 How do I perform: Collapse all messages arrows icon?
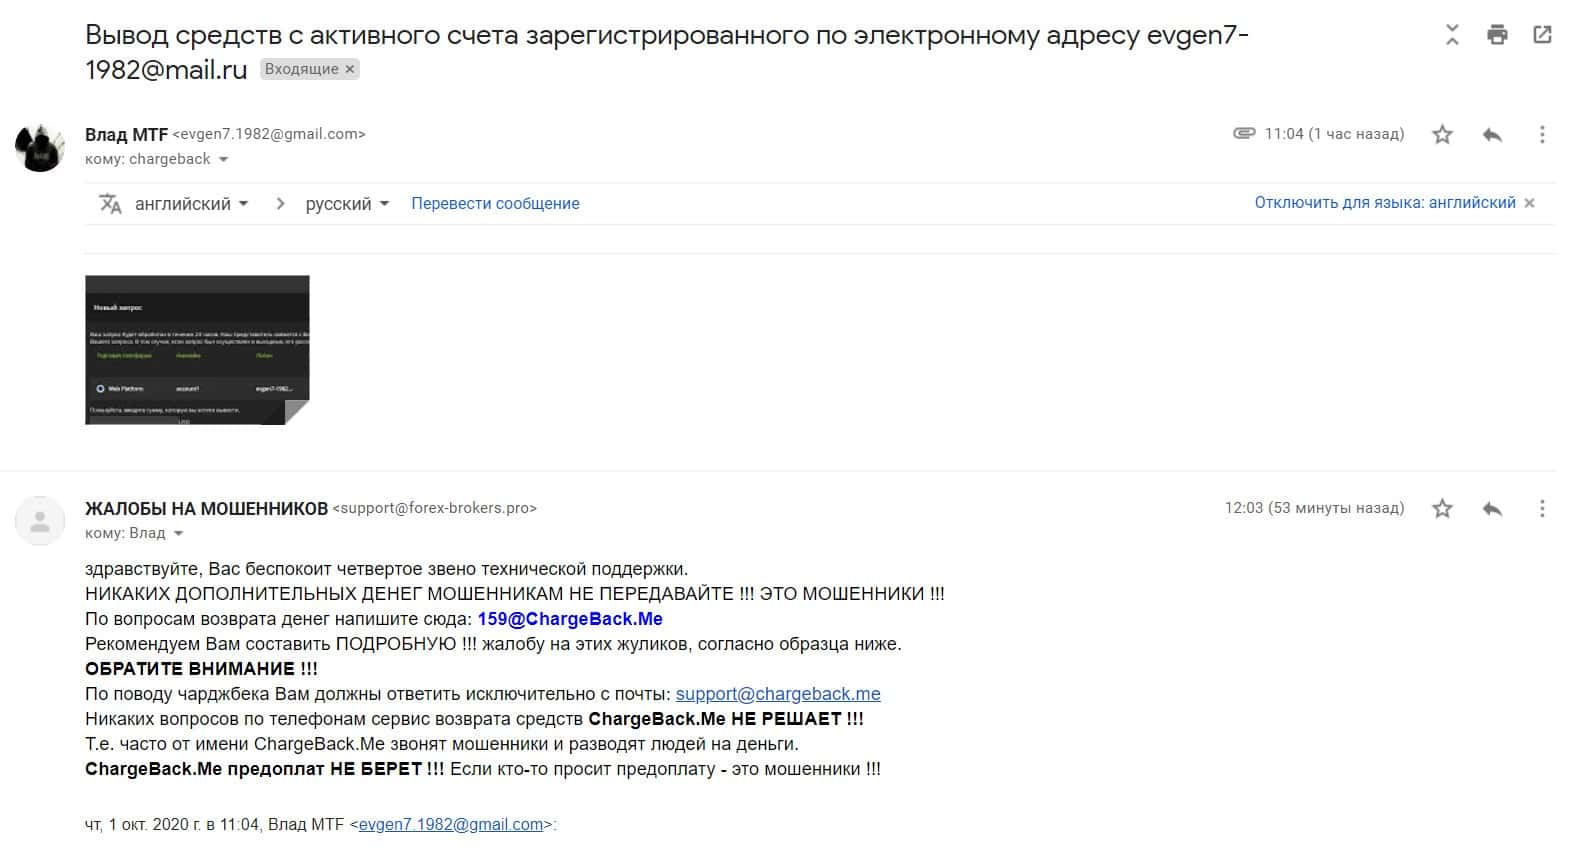point(1452,35)
